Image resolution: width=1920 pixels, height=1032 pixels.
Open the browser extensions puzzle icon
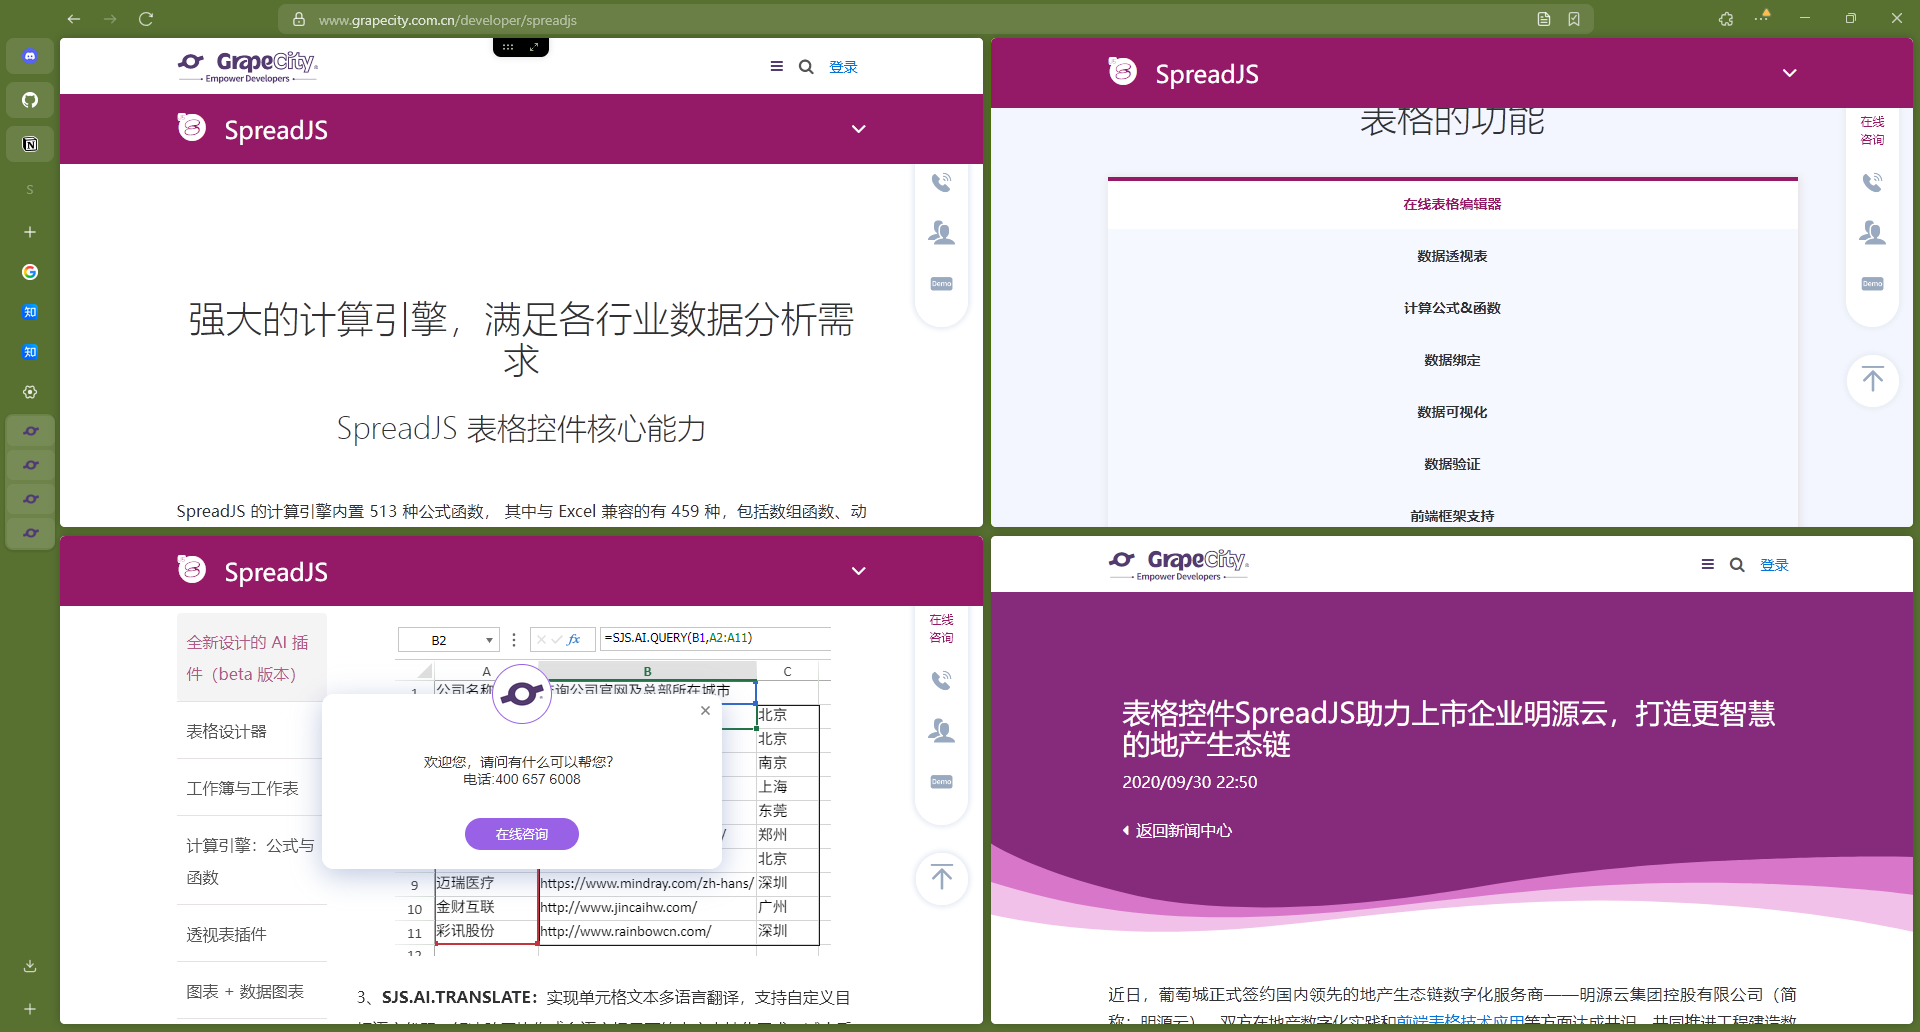pos(1726,19)
